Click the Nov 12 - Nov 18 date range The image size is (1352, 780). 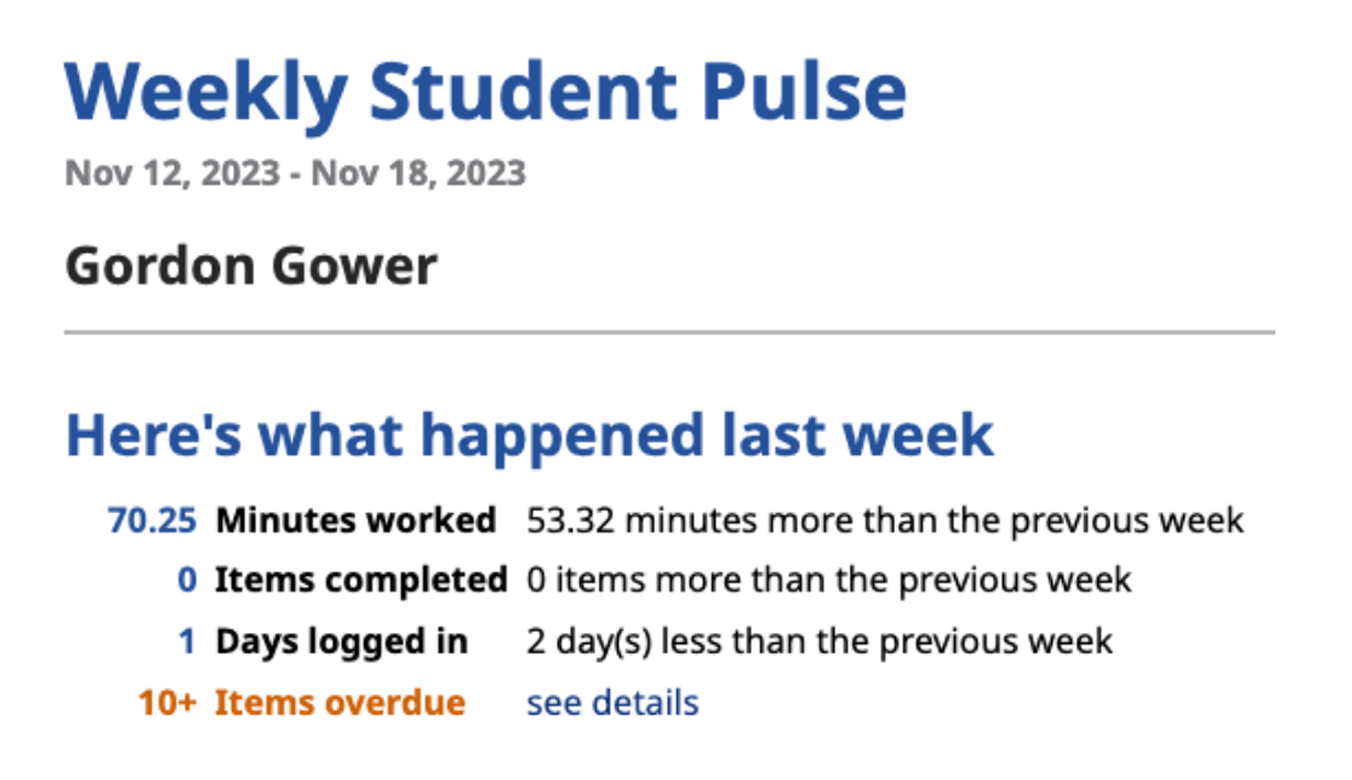295,173
